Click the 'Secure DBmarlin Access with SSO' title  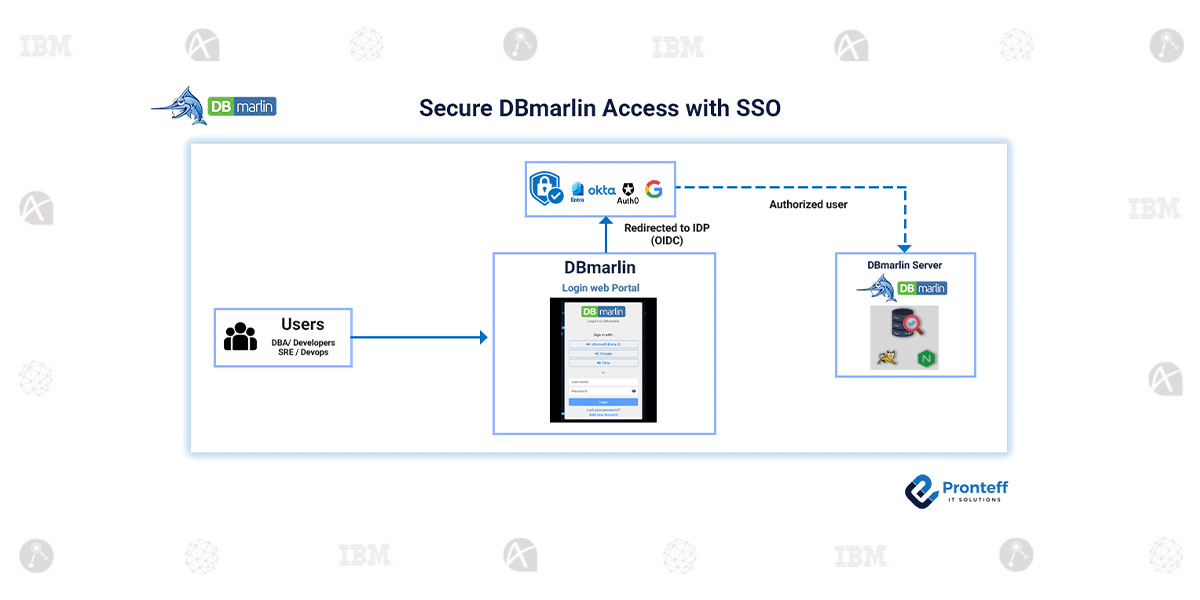tap(600, 108)
